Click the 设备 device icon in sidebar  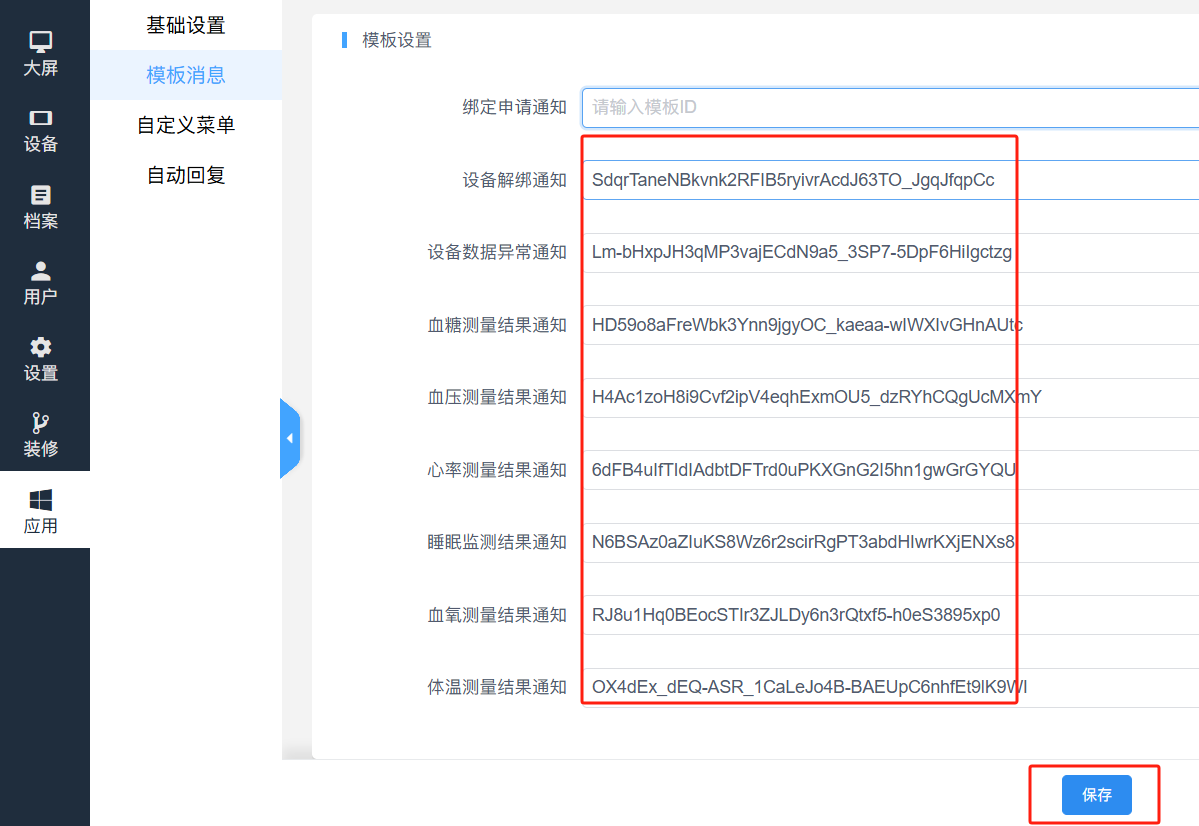click(41, 118)
